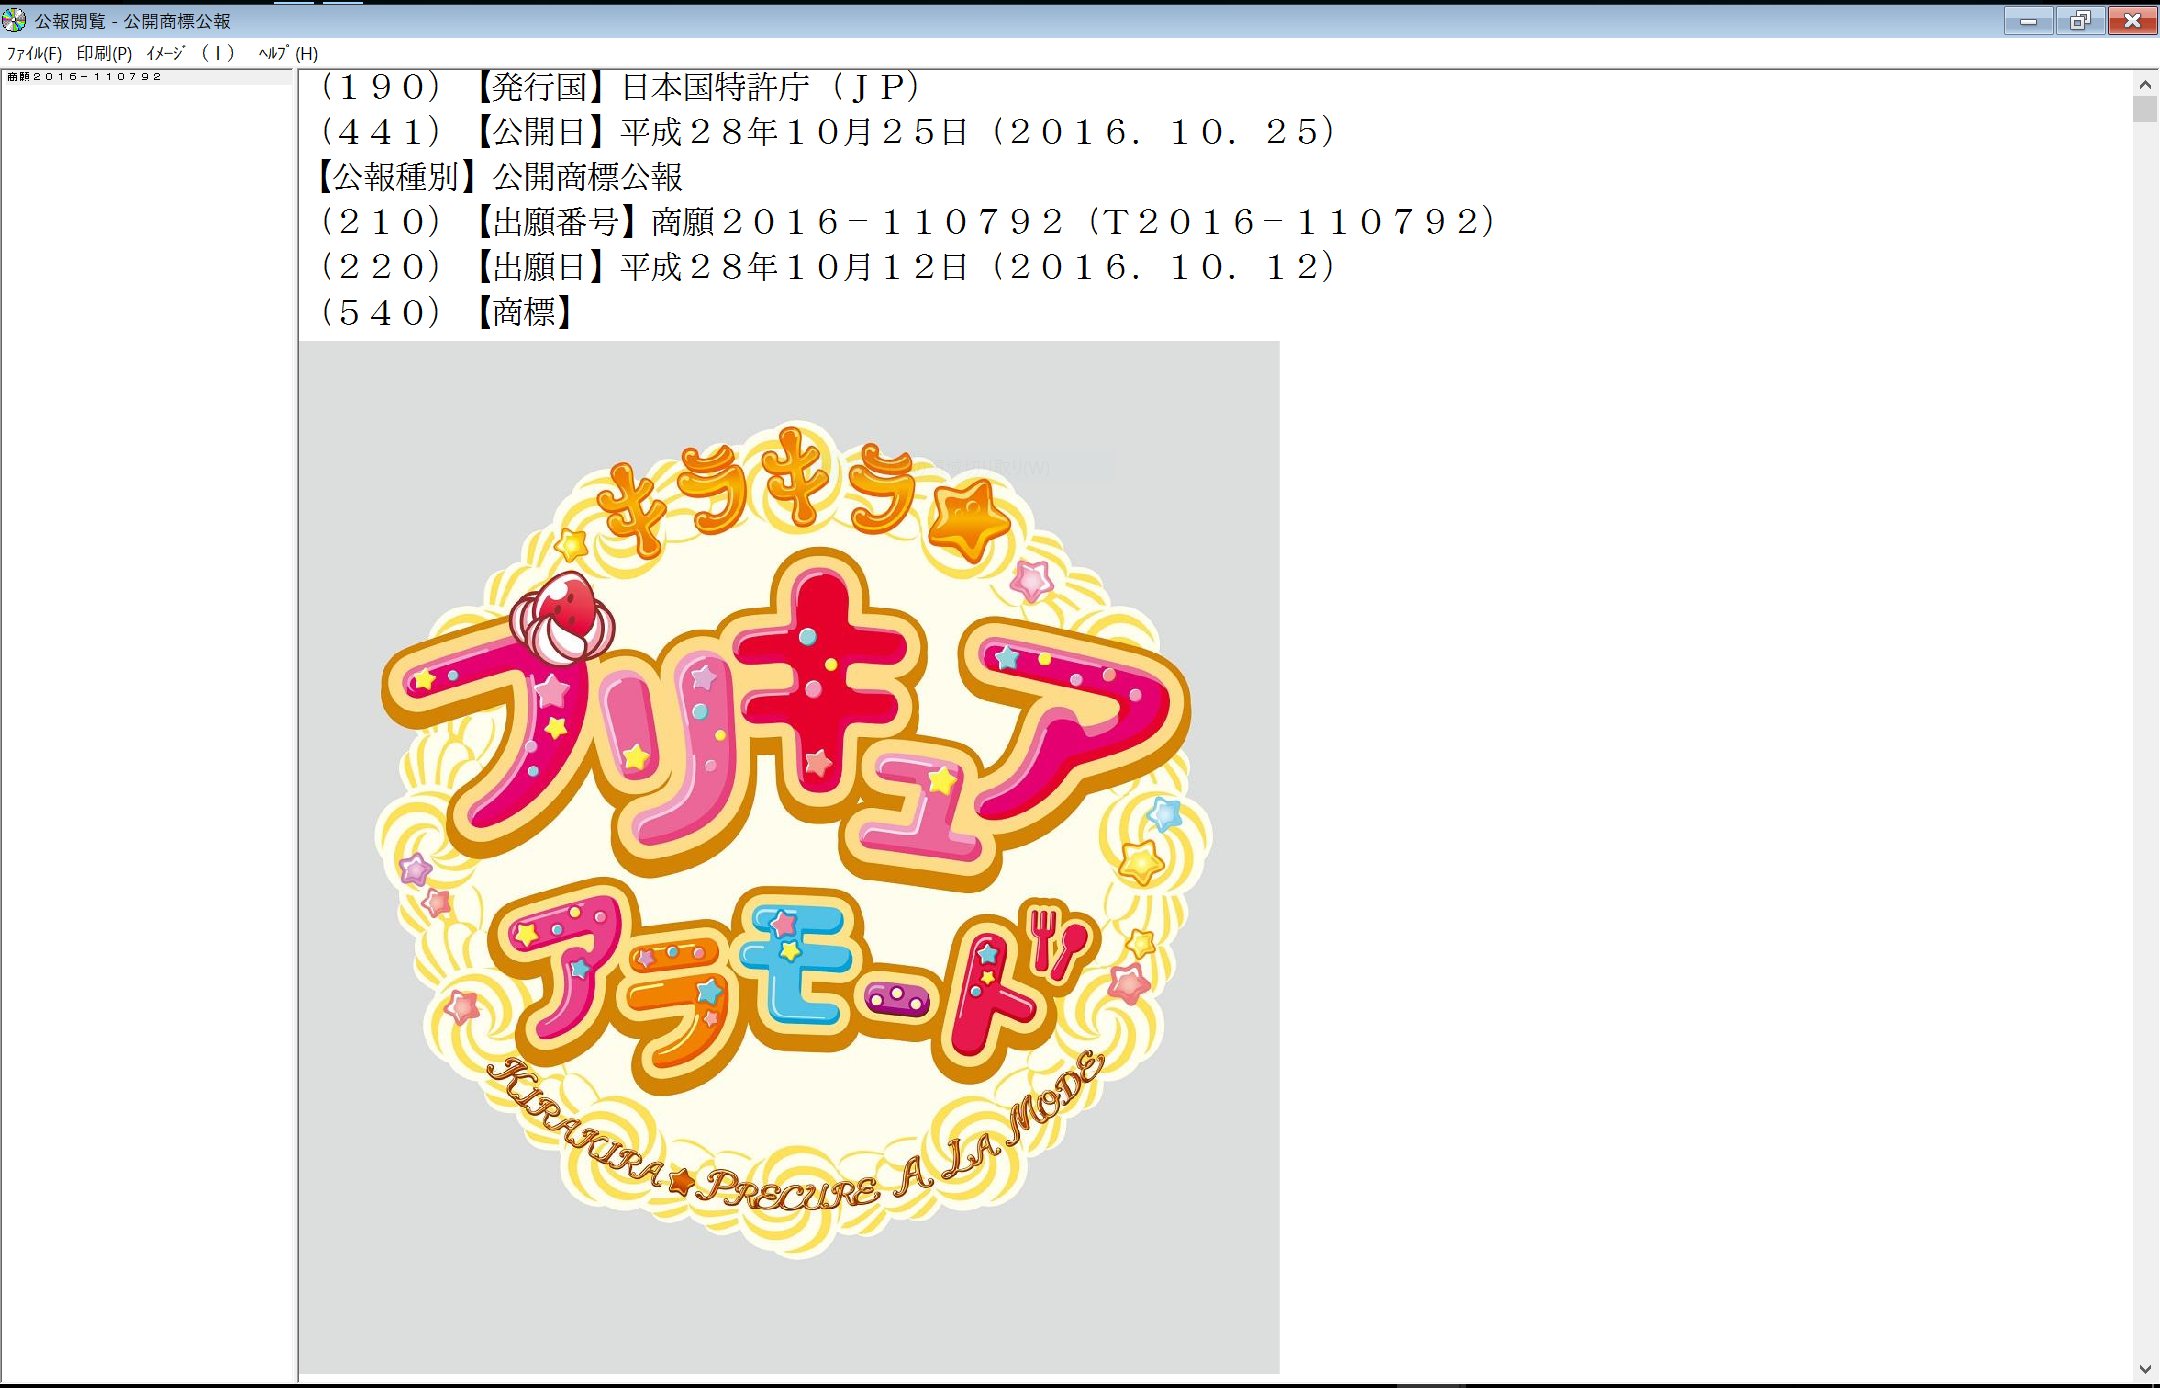Click the application icon in title bar

pyautogui.click(x=14, y=20)
